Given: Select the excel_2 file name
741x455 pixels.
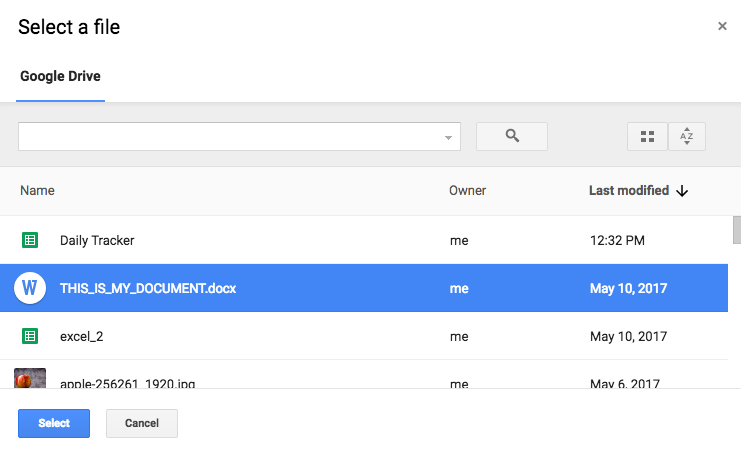Looking at the screenshot, I should pos(81,336).
